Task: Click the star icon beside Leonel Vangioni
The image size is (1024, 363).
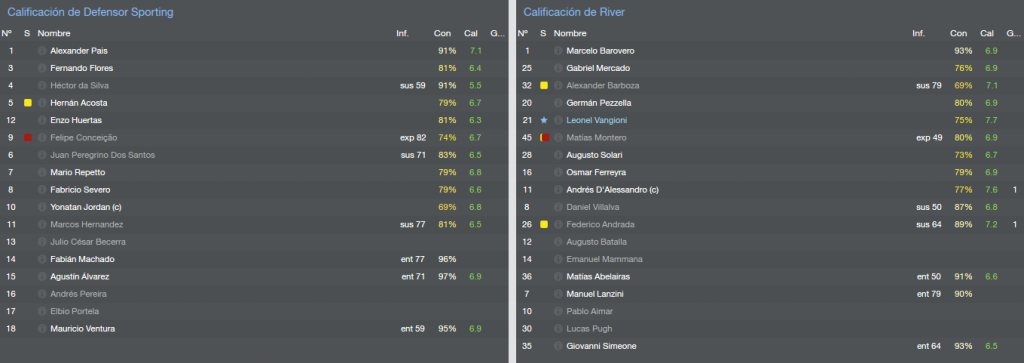Action: 543,120
